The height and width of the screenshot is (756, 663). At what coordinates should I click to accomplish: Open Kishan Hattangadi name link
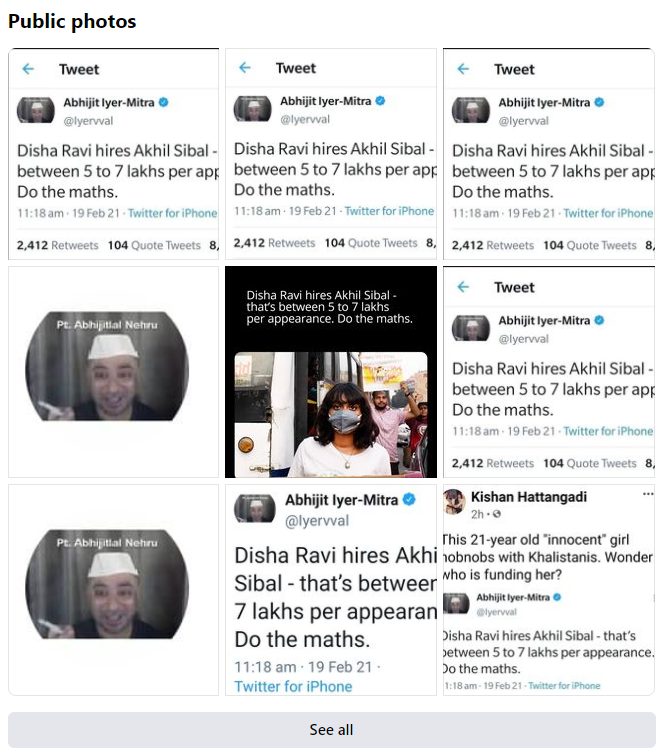[529, 497]
